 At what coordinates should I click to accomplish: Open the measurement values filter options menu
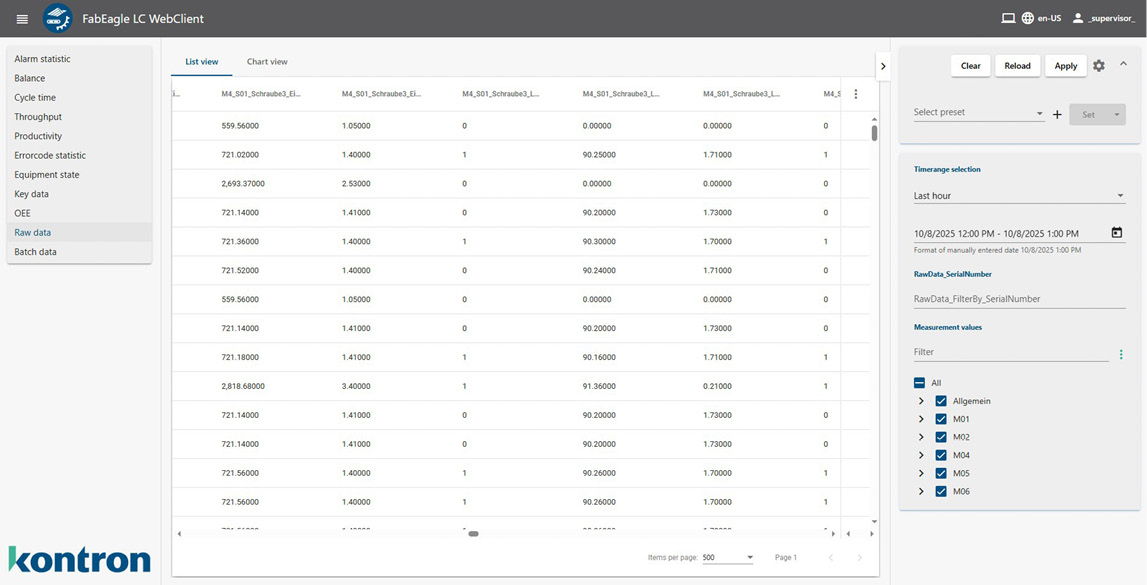point(1121,353)
